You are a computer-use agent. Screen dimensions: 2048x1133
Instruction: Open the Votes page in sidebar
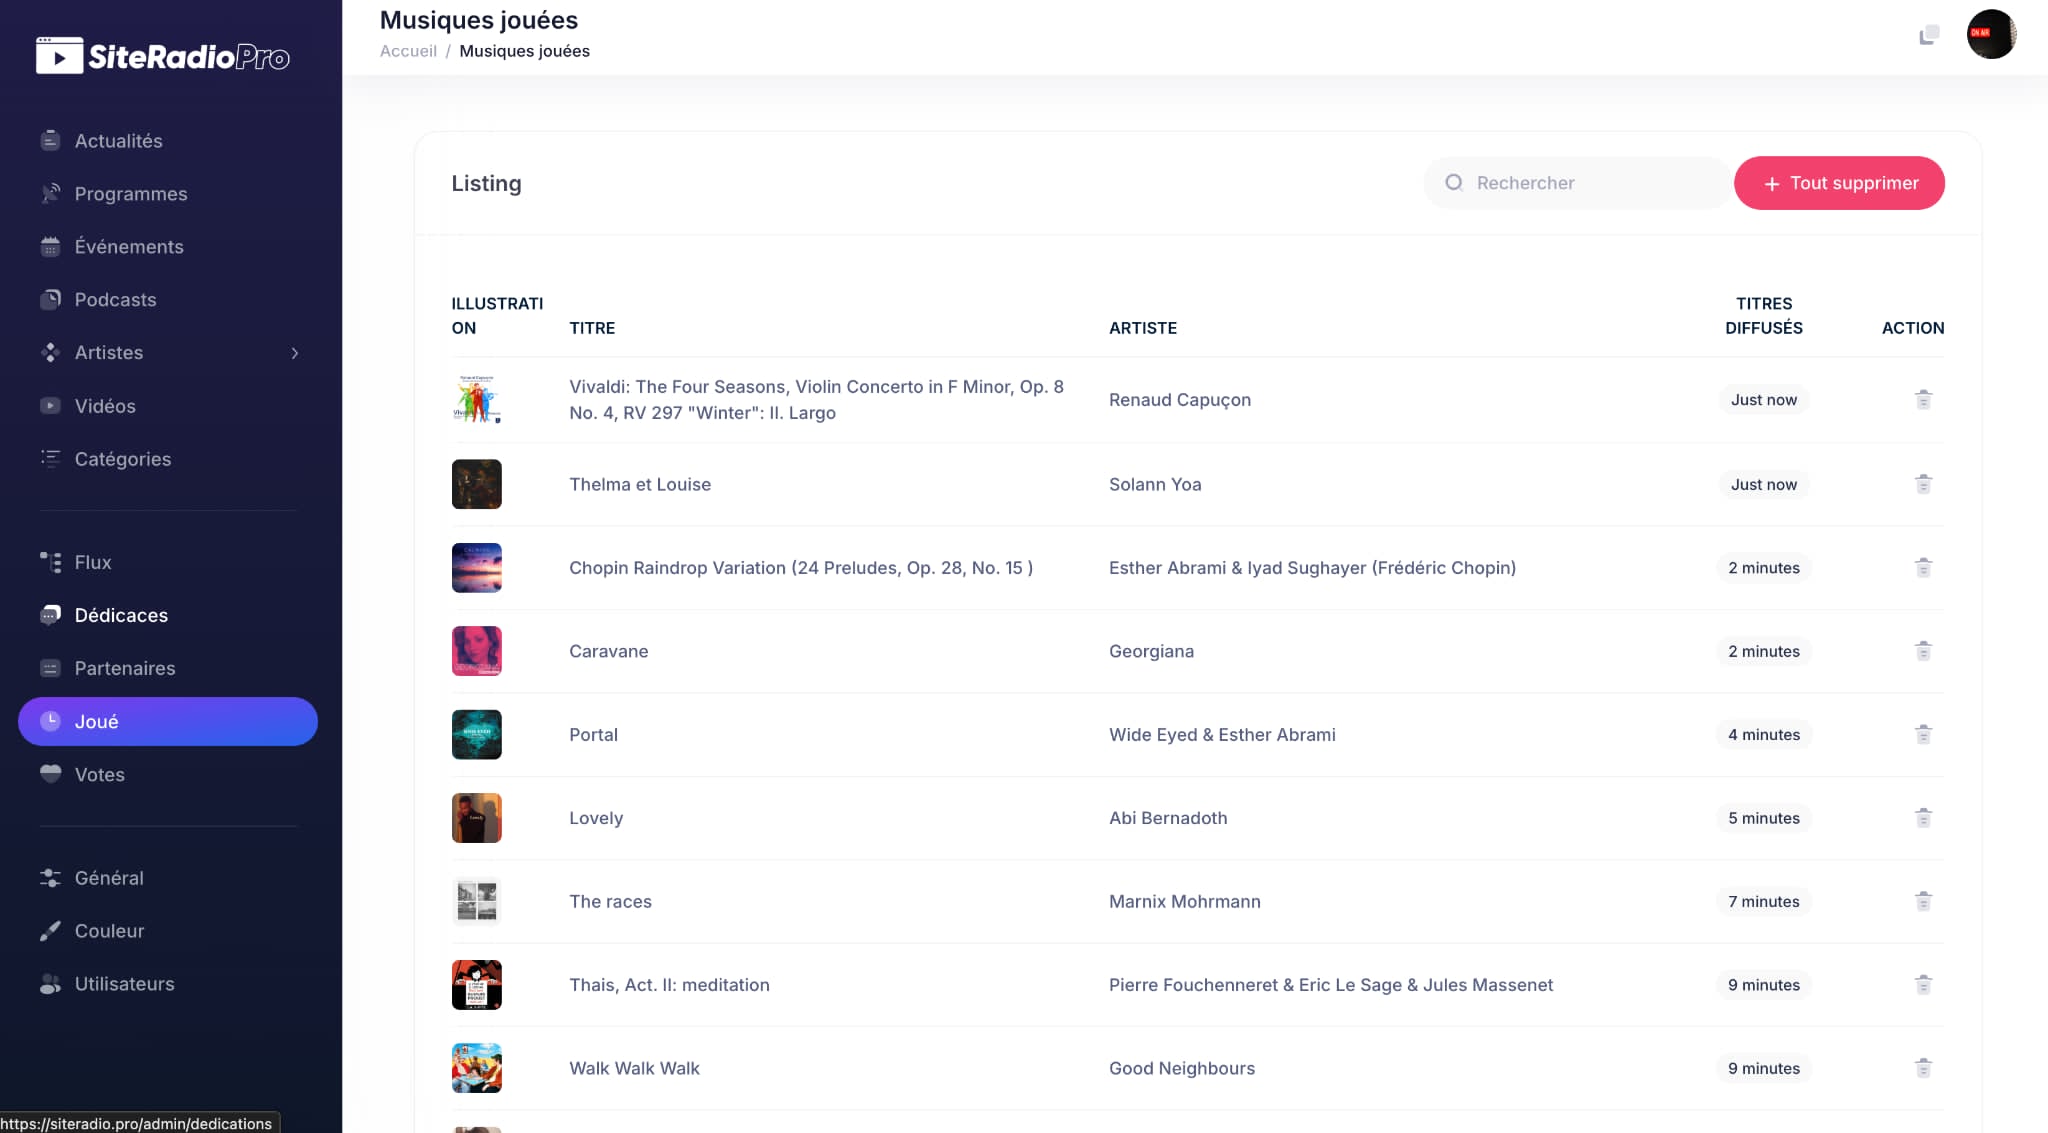(x=99, y=774)
